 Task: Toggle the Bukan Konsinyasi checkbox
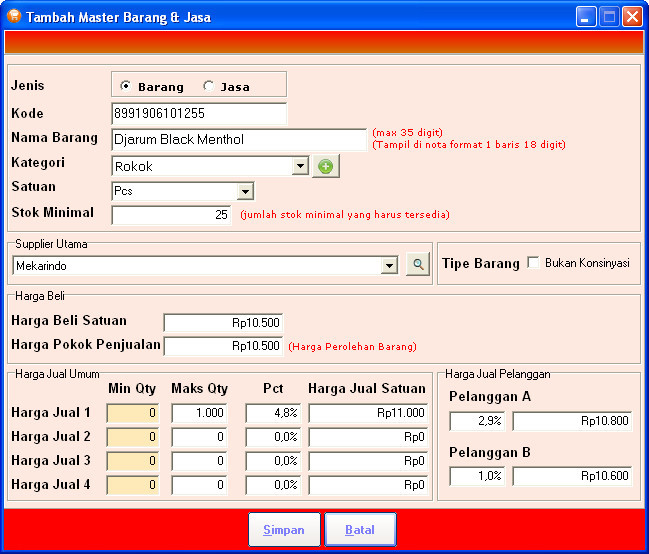coord(534,263)
